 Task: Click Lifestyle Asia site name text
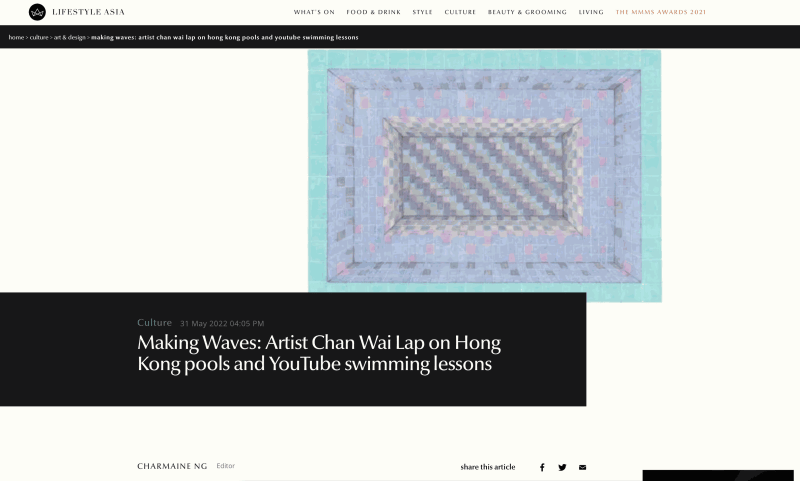click(88, 12)
